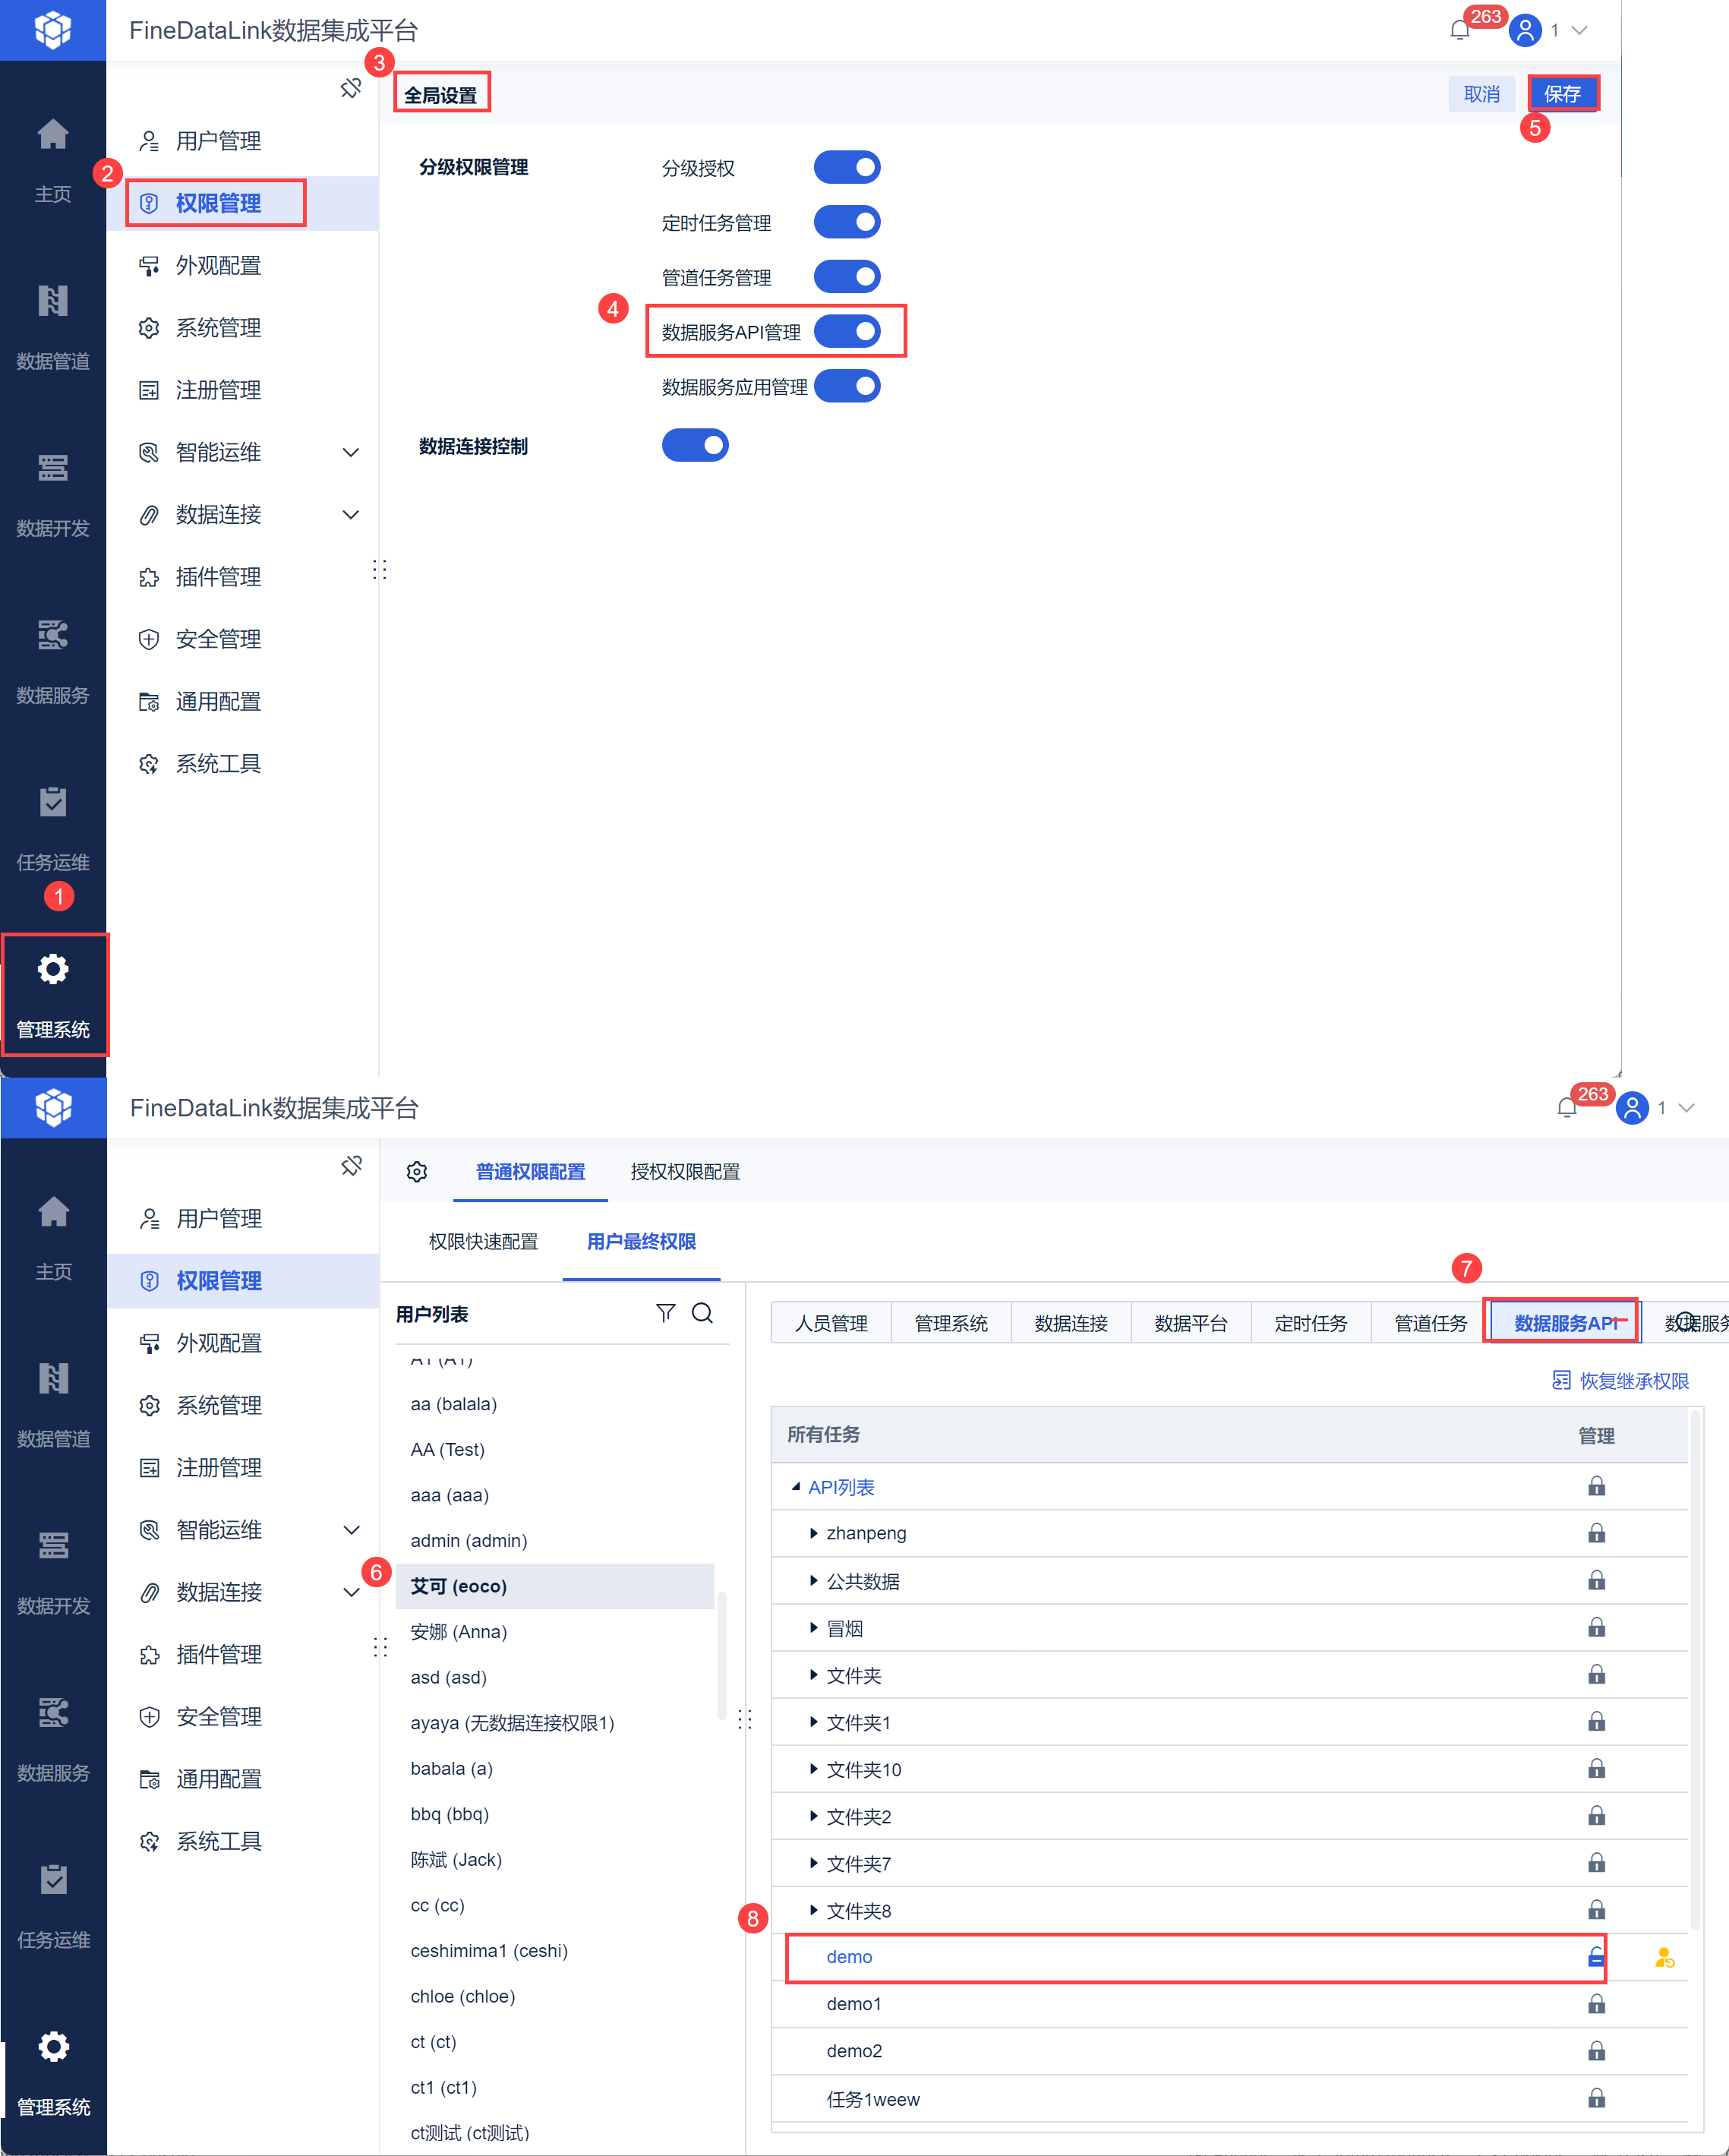Click the lock icon in the demo1 row
Image resolution: width=1729 pixels, height=2156 pixels.
tap(1596, 2004)
